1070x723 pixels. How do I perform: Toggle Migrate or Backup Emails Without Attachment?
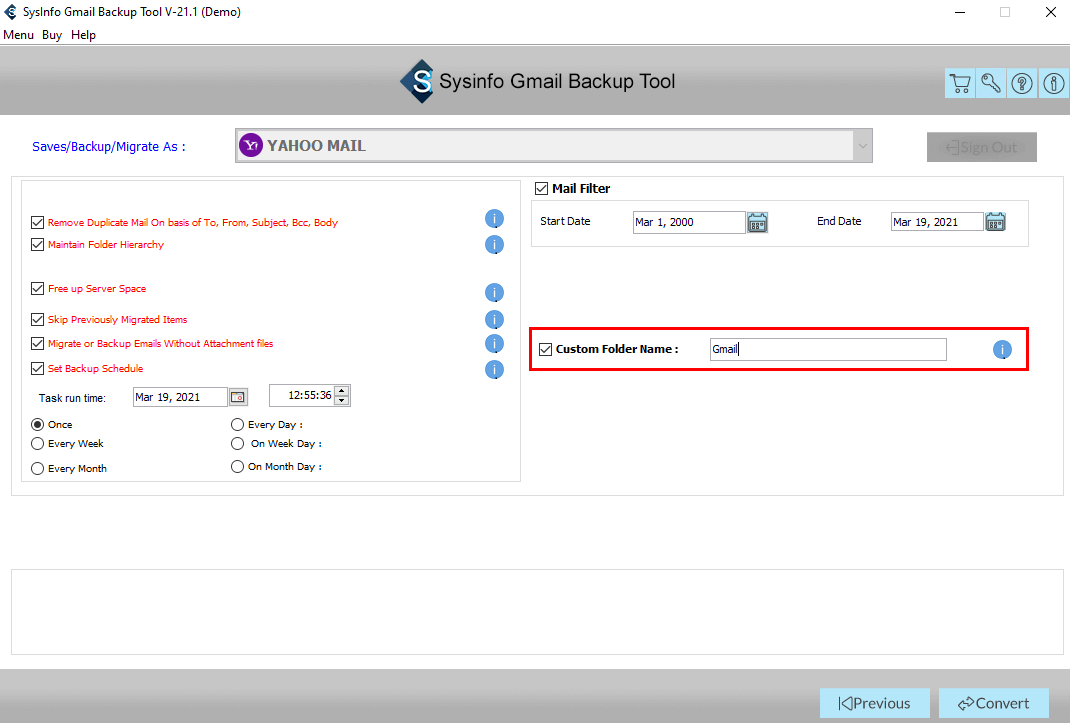pos(38,343)
